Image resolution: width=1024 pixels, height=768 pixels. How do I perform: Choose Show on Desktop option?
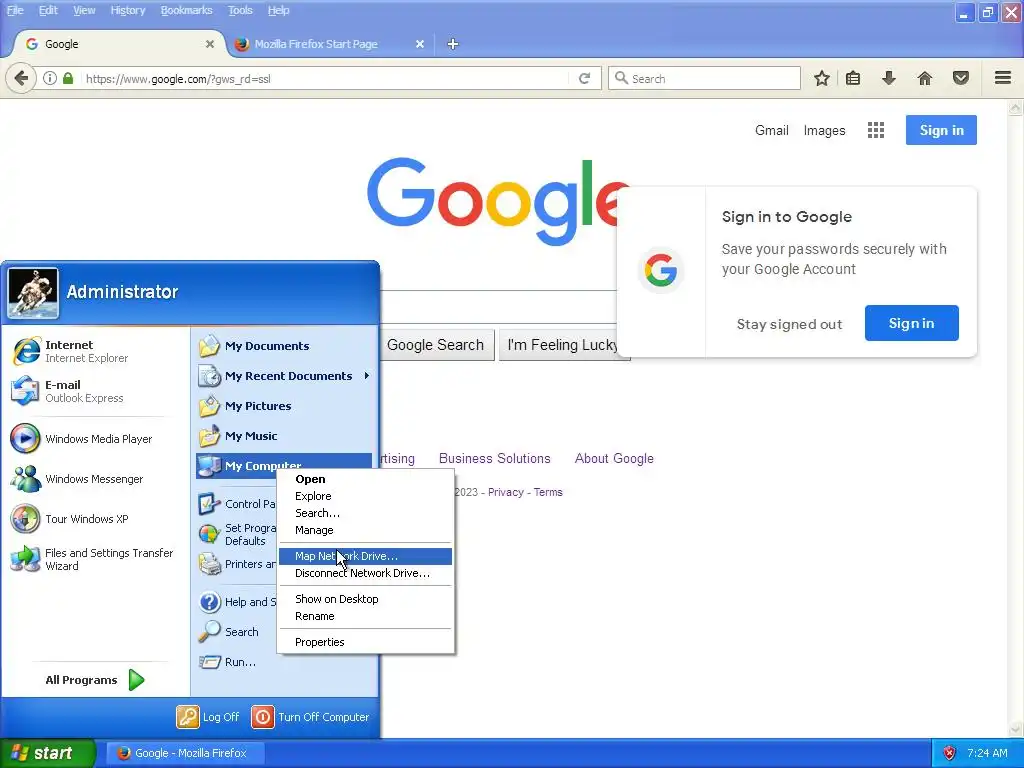pyautogui.click(x=365, y=599)
